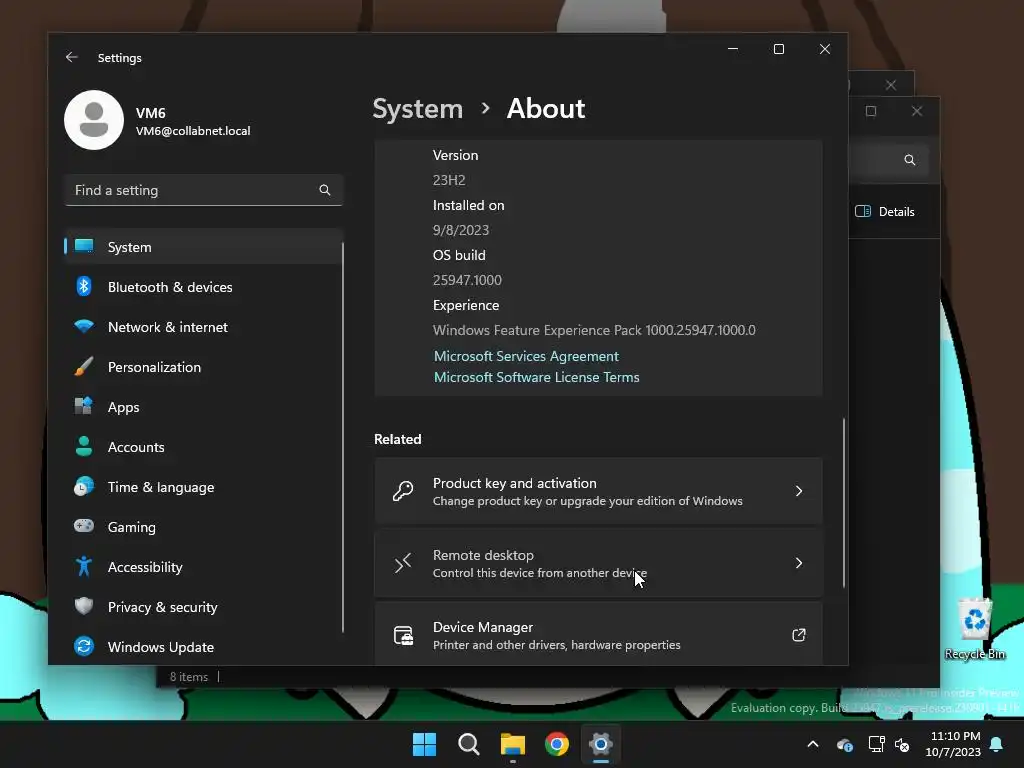Click OS build value 25947.1000

(x=467, y=280)
